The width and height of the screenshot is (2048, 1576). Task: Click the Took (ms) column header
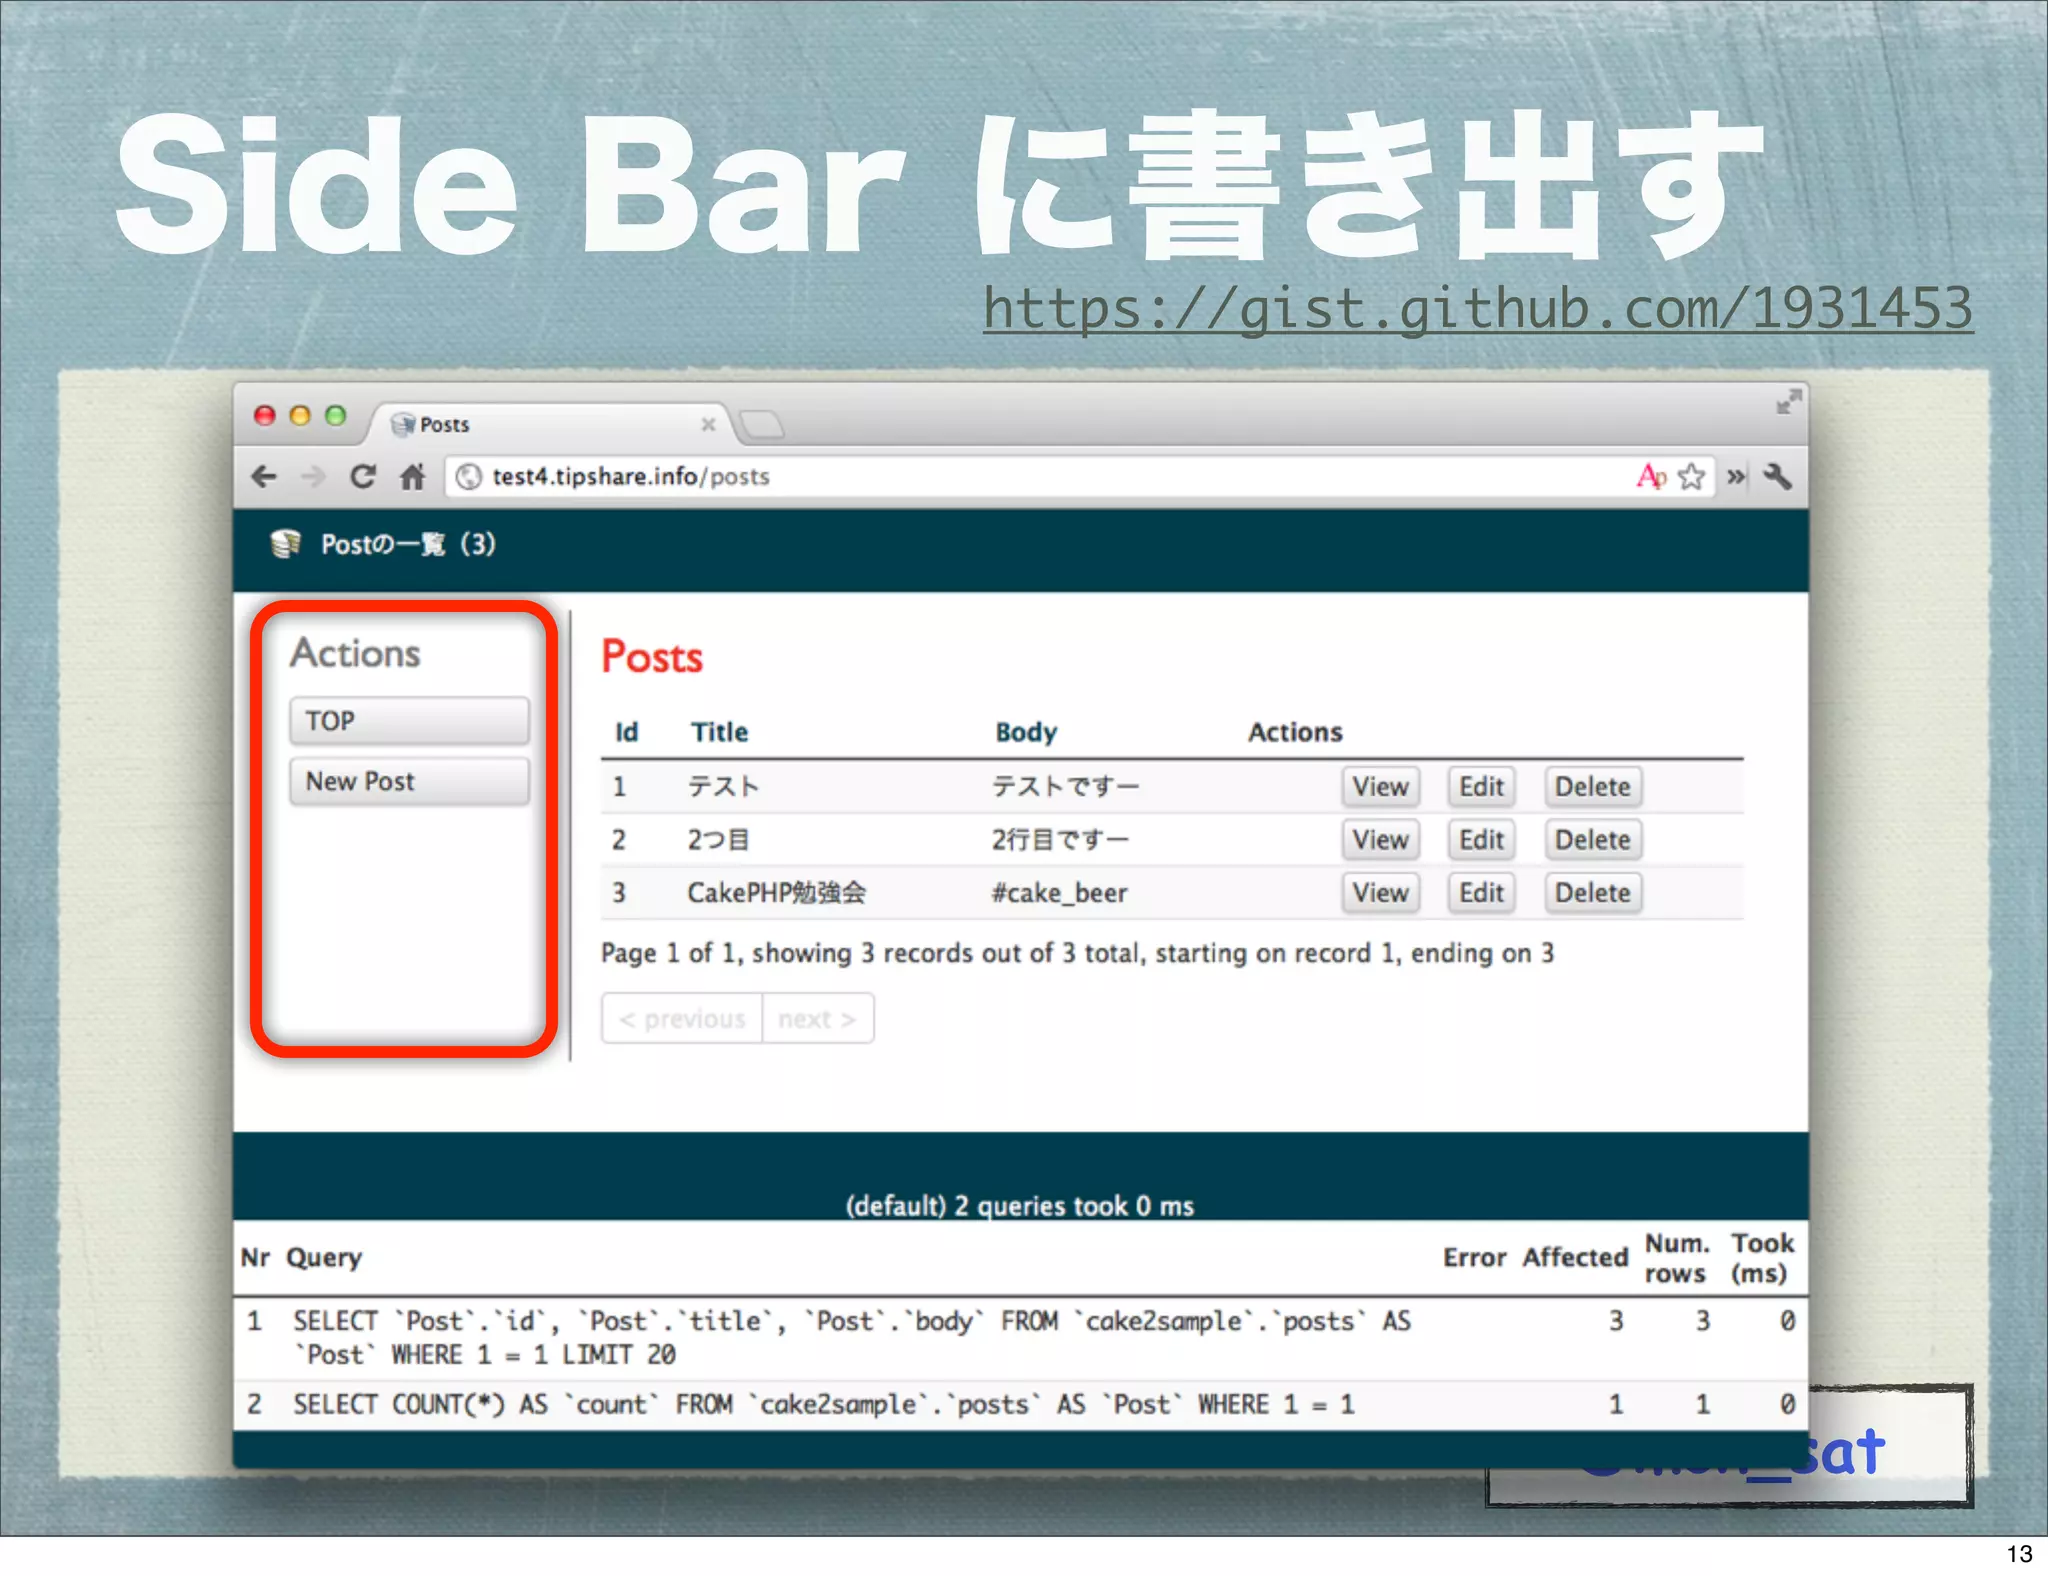pos(1761,1258)
